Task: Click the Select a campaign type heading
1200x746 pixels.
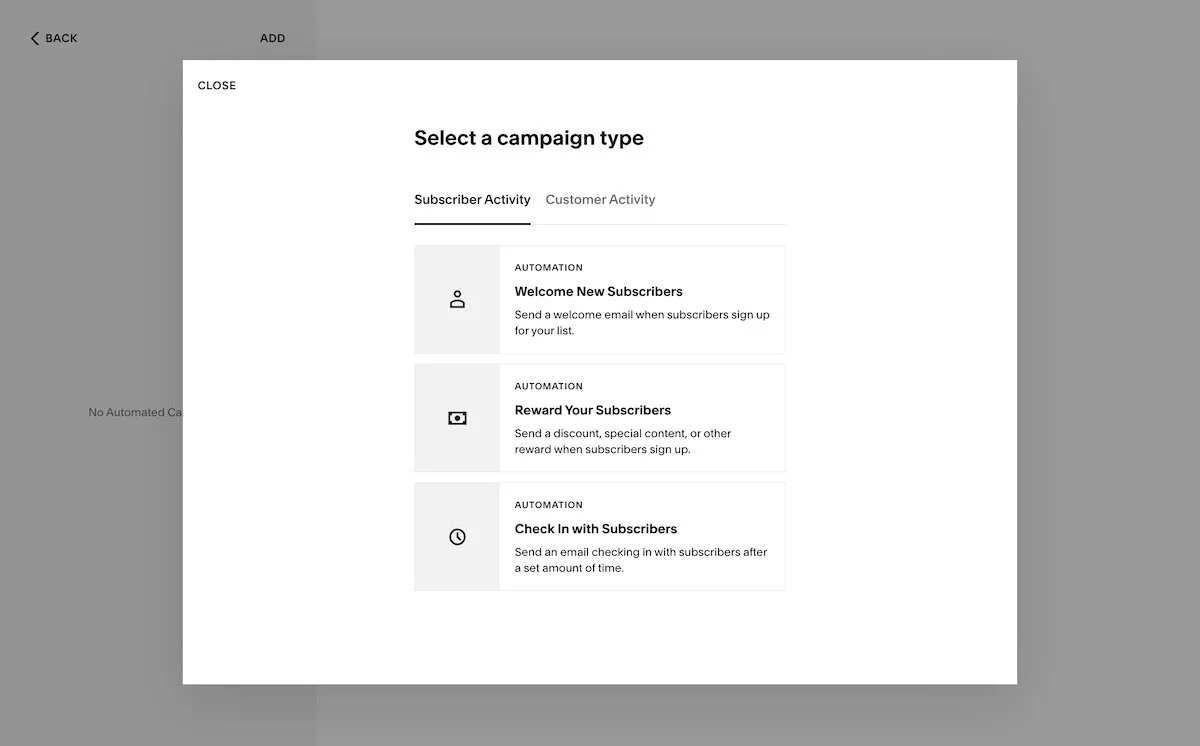Action: (528, 137)
